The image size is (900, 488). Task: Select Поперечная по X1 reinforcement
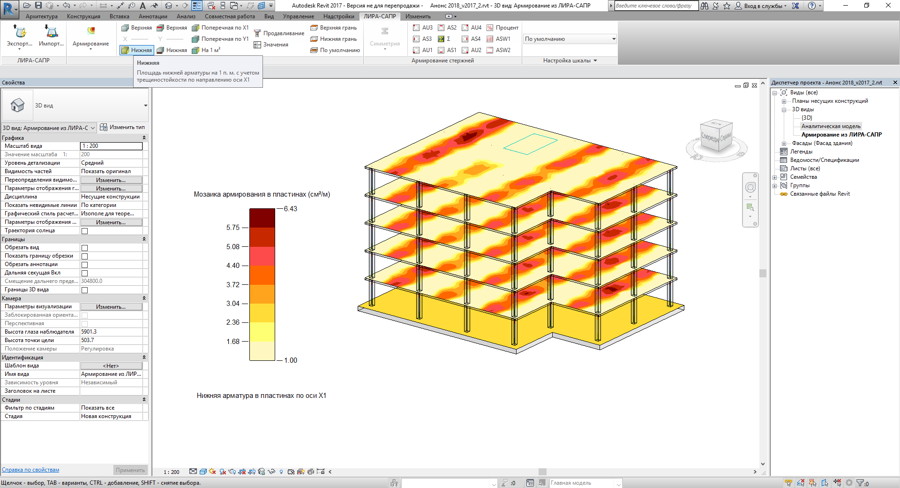pos(220,28)
